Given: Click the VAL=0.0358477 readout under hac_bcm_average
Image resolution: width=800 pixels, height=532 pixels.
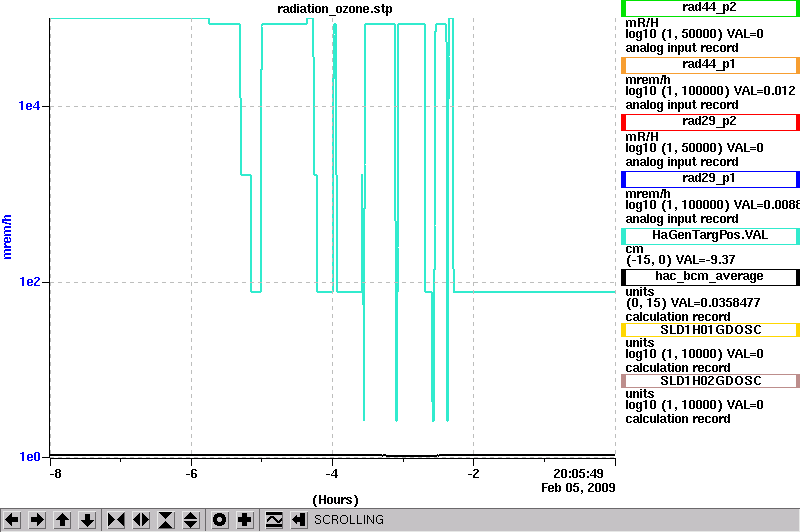Looking at the screenshot, I should click(x=715, y=302).
